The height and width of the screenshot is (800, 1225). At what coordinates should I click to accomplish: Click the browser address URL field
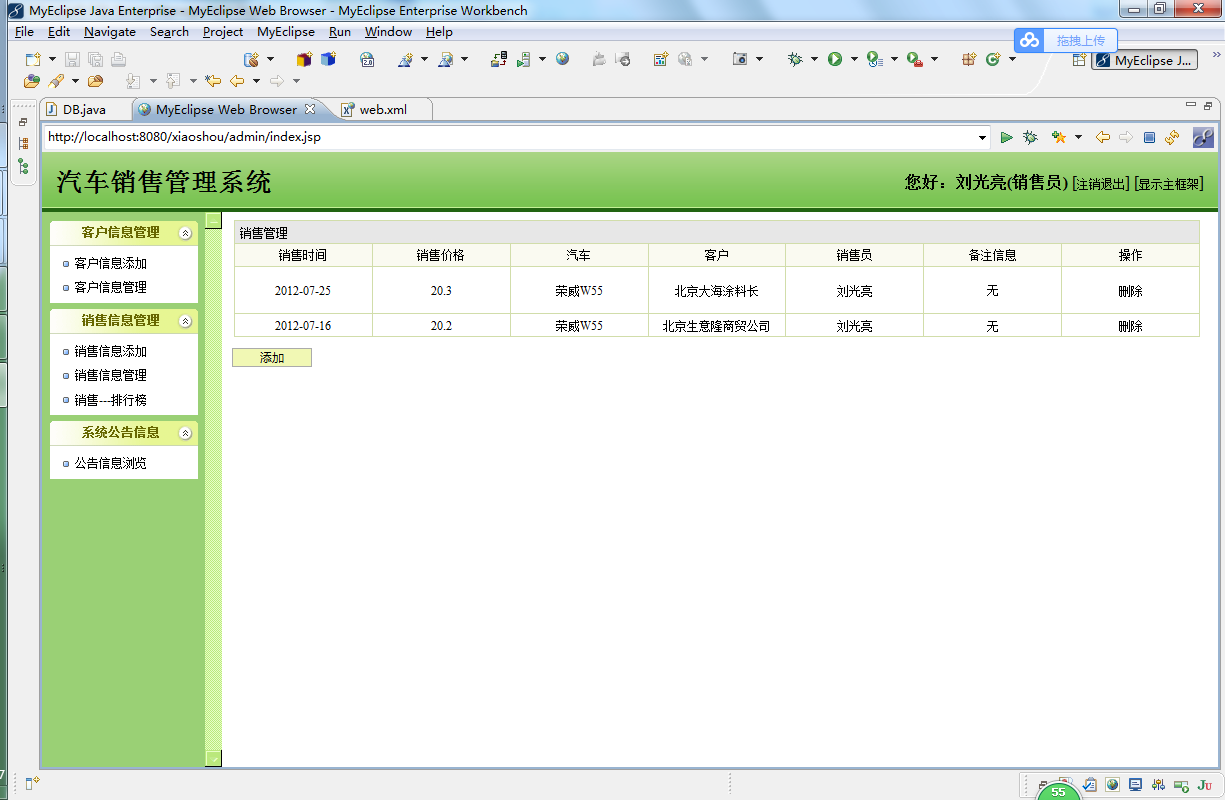[x=508, y=137]
